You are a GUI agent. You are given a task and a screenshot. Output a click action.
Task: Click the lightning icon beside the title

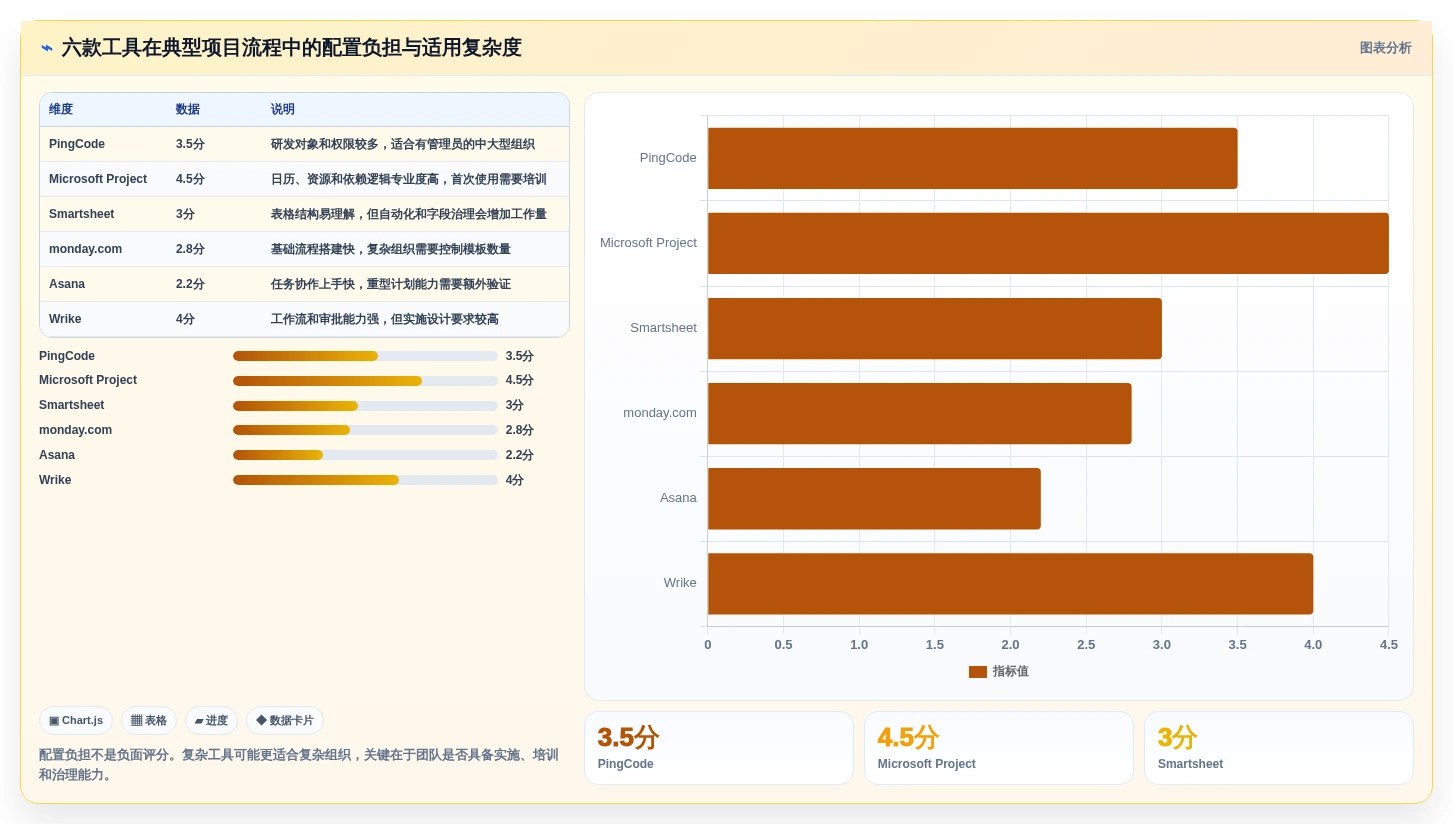(x=47, y=48)
